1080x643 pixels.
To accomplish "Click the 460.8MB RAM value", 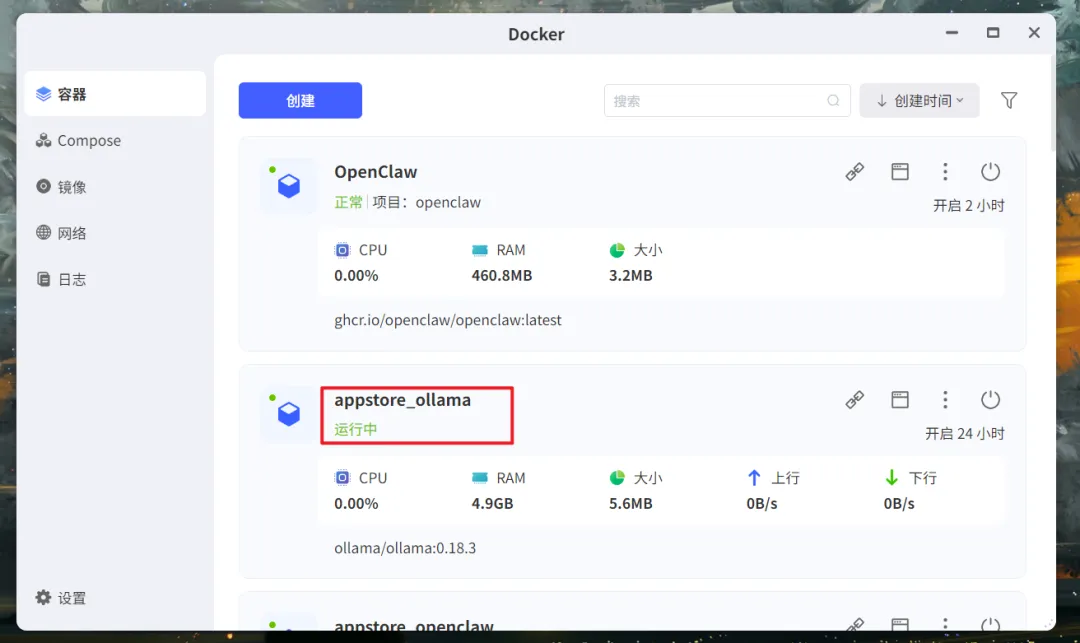I will point(501,275).
